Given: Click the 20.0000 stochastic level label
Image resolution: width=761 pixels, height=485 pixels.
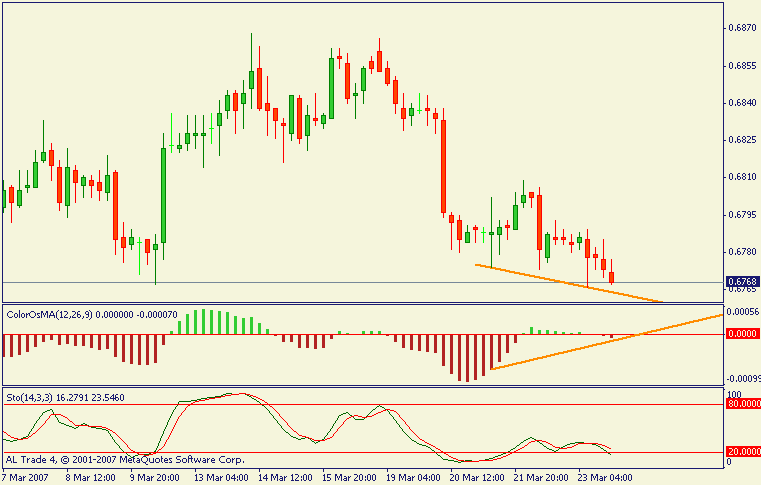Looking at the screenshot, I should (x=742, y=452).
